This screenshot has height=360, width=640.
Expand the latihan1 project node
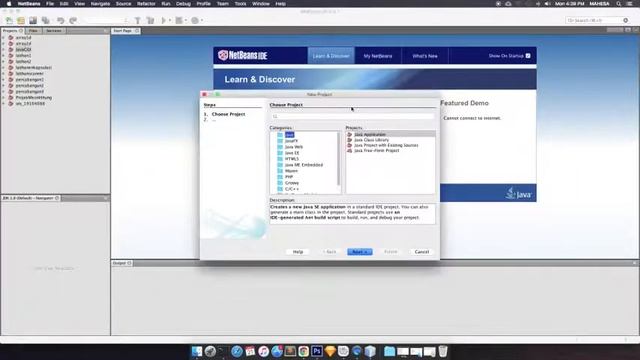[x=4, y=56]
